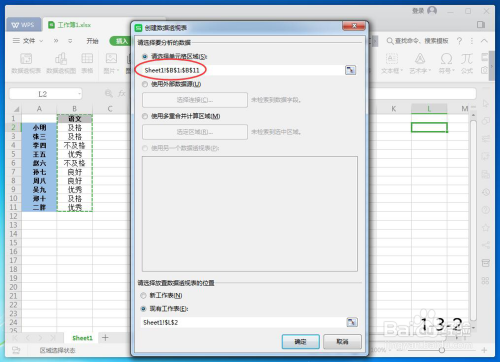Select 请选择单元格区域(S) radio button

[x=145, y=56]
